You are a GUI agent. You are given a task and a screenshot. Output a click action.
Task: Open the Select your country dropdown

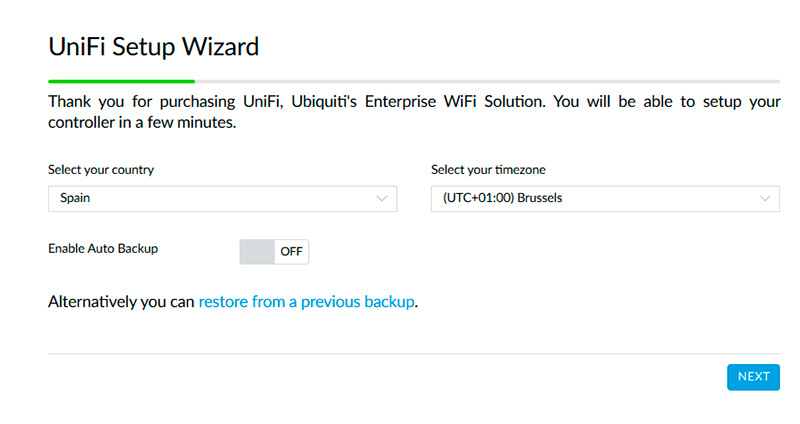click(x=222, y=198)
